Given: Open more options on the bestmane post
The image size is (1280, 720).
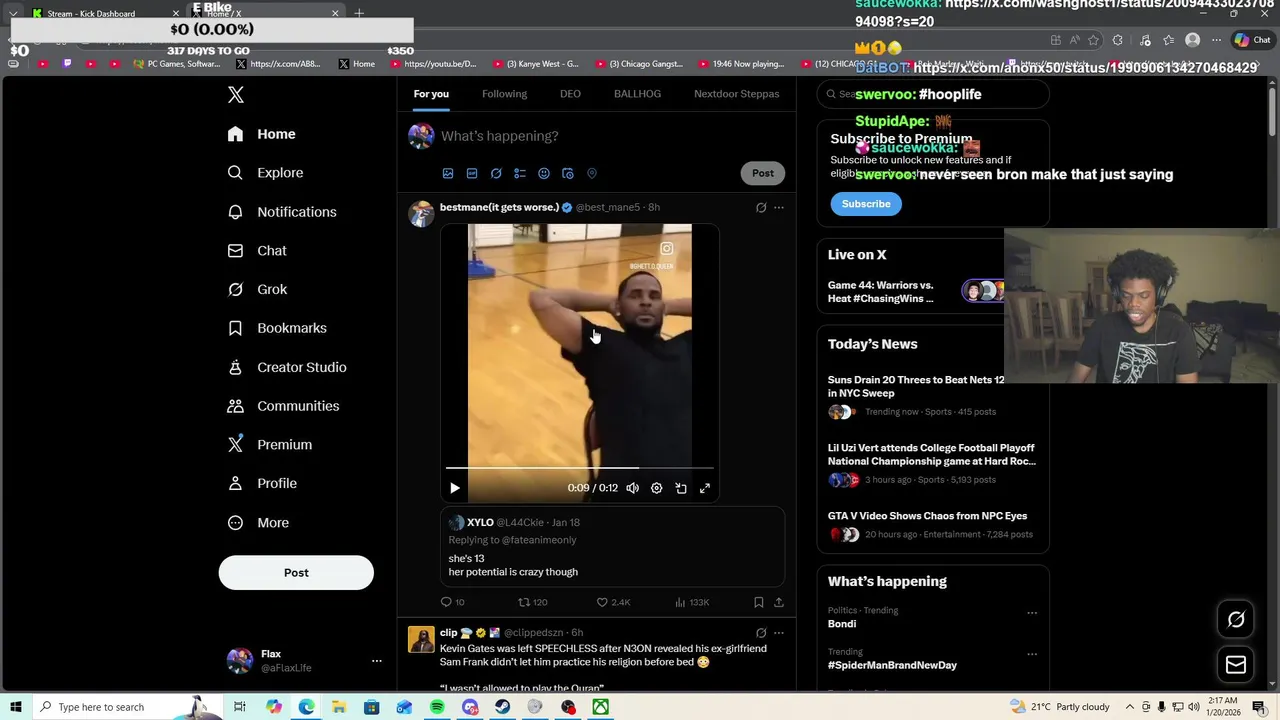Looking at the screenshot, I should (x=779, y=208).
